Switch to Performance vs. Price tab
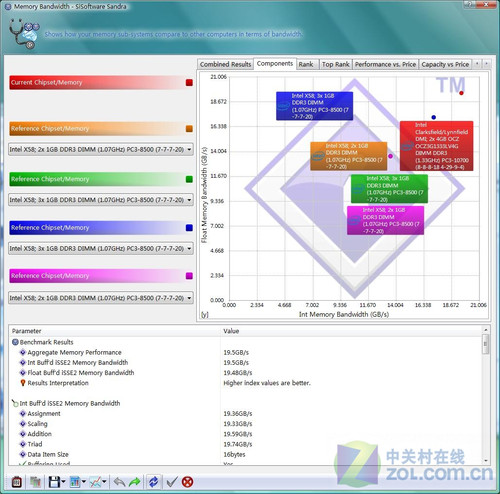 (385, 64)
